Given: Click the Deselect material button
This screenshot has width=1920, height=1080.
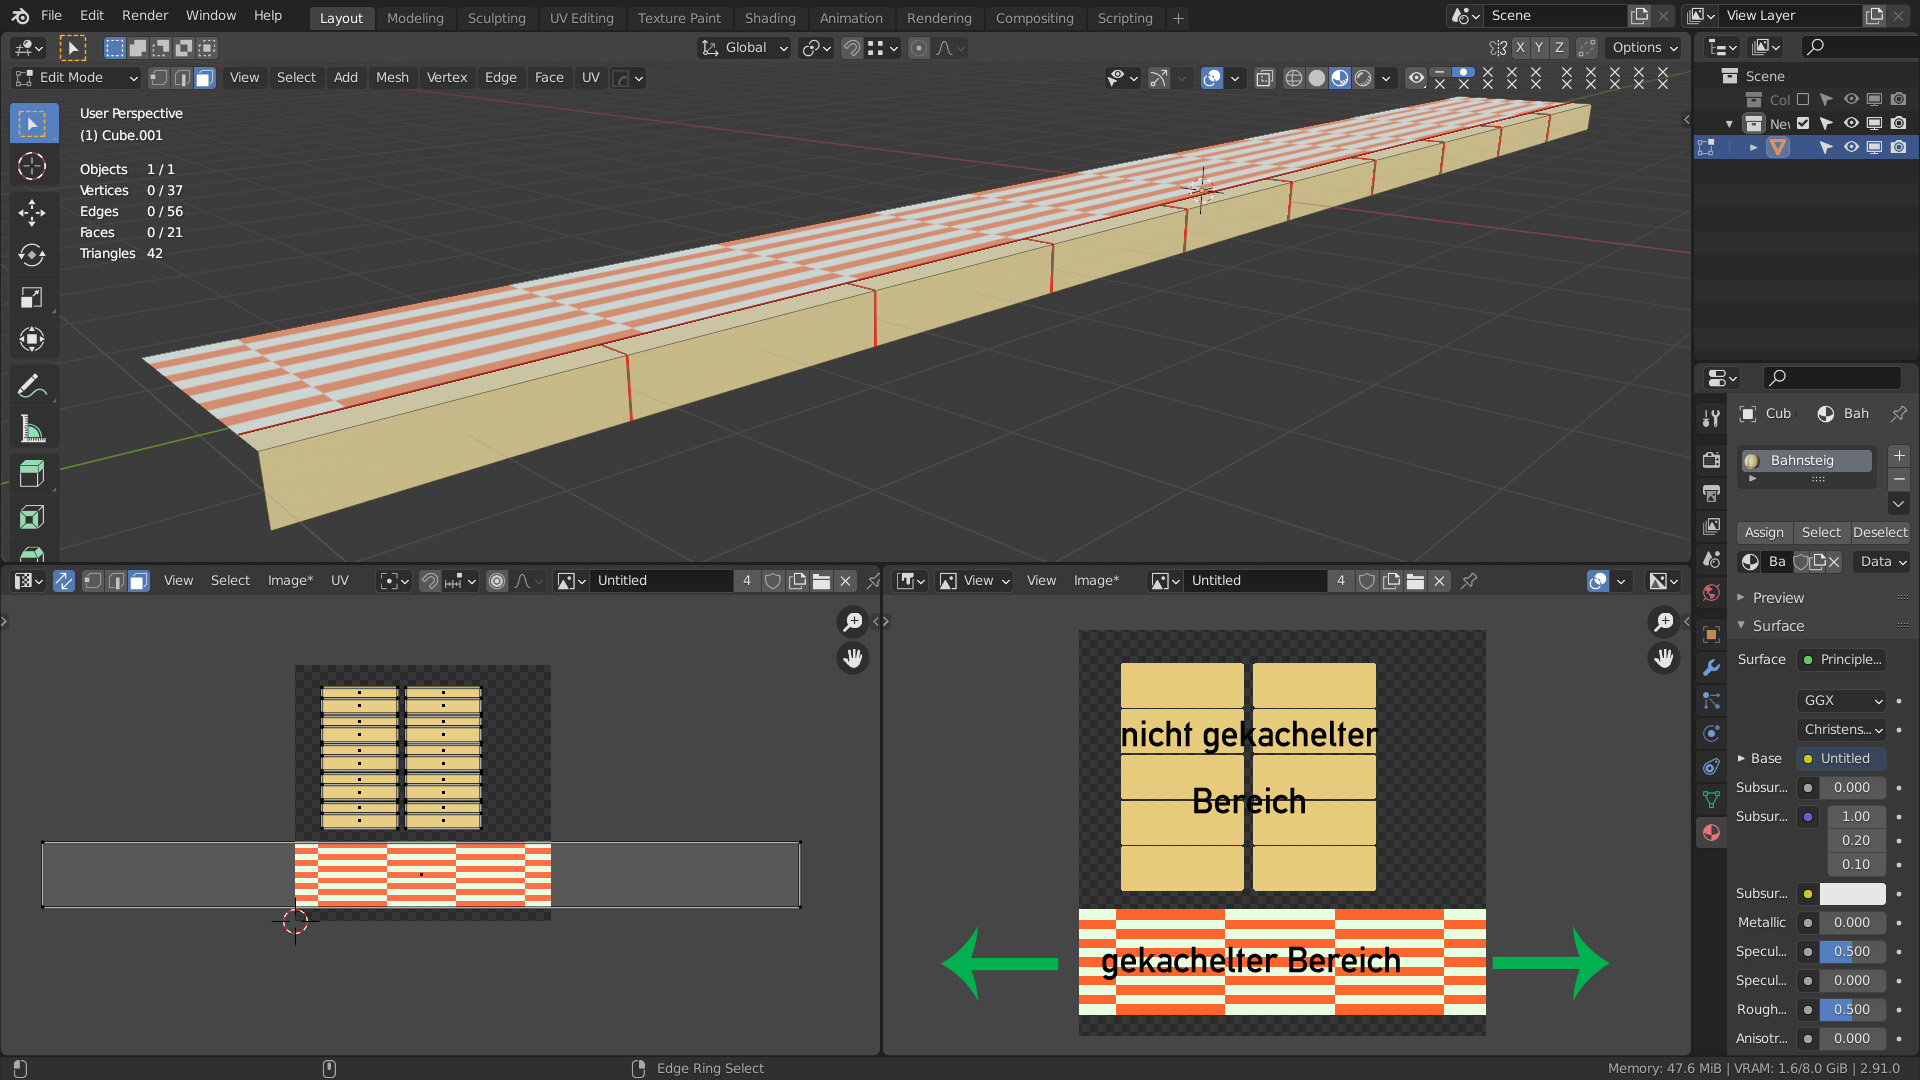Looking at the screenshot, I should click(x=1879, y=533).
